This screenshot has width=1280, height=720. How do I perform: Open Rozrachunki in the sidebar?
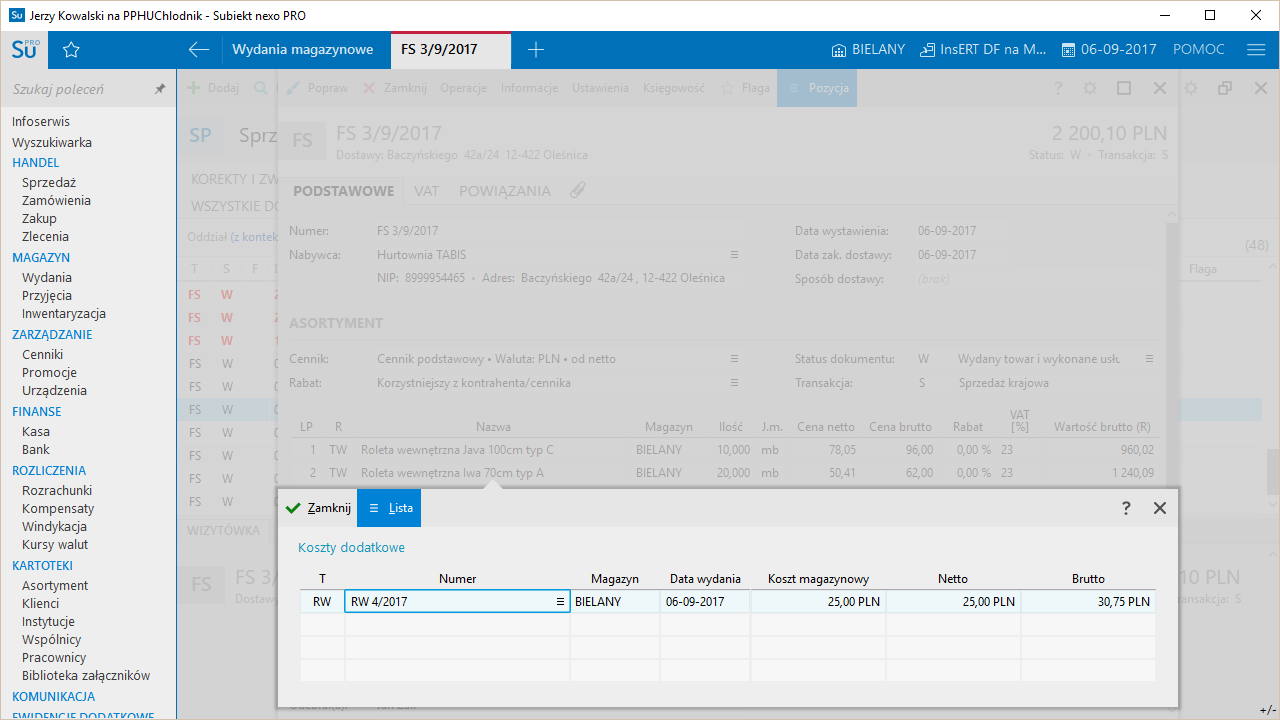tap(57, 491)
